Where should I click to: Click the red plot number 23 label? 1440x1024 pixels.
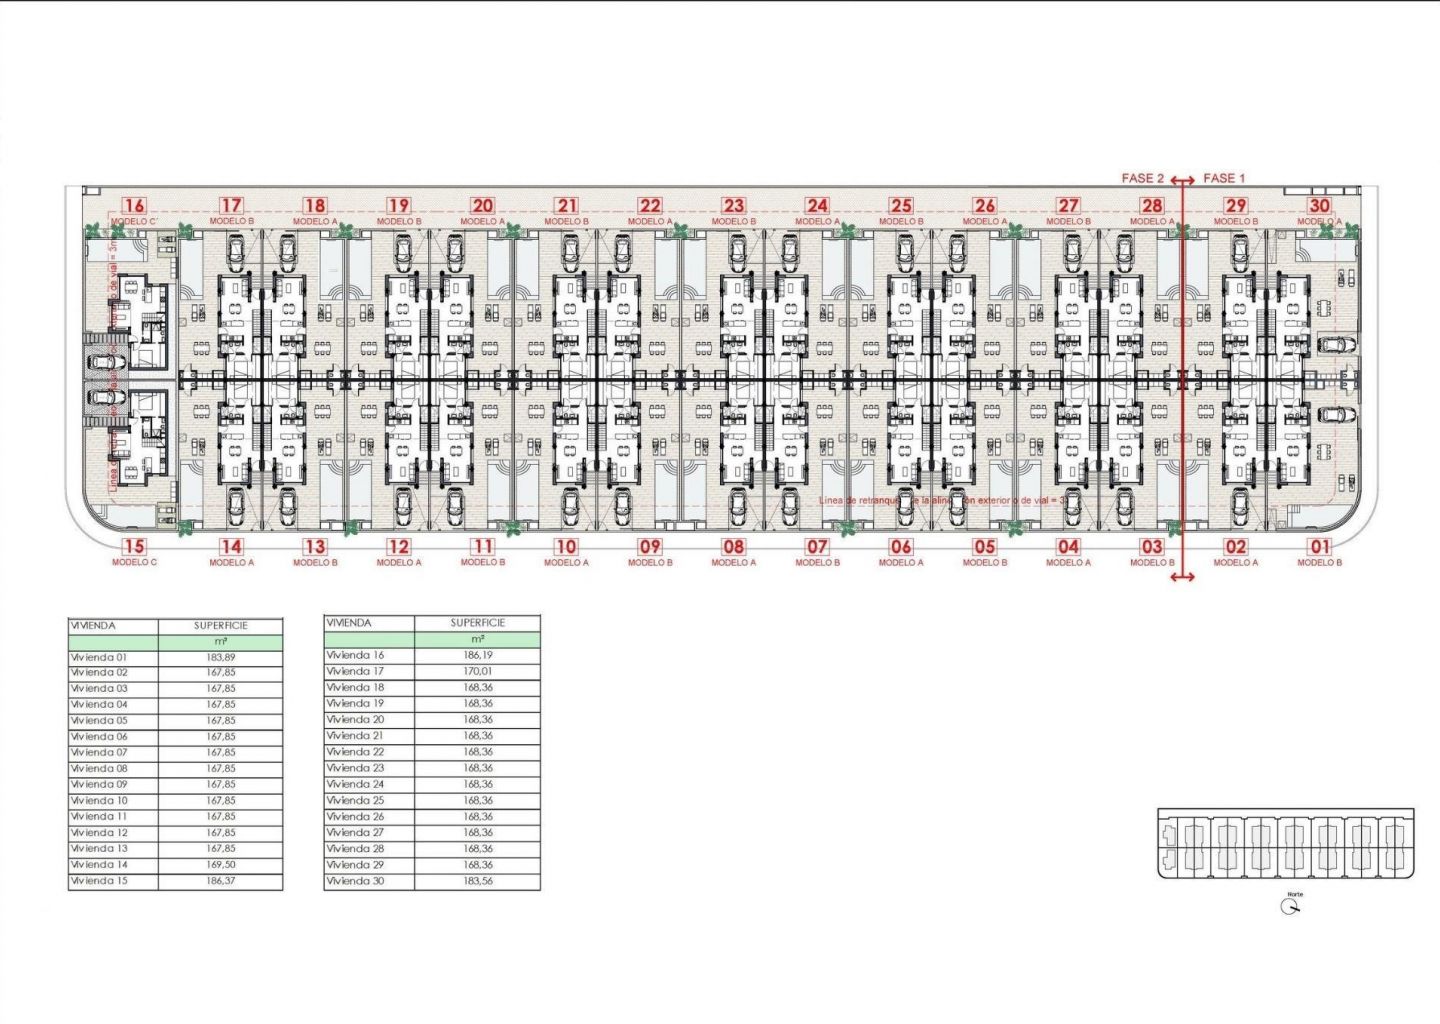(x=734, y=206)
